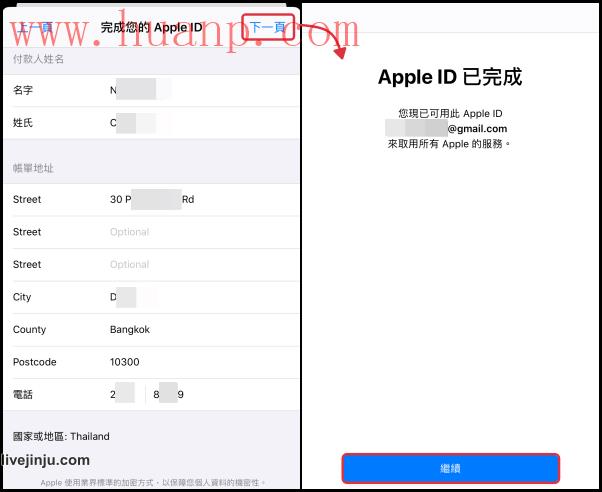Tap the 國家或地區: Thailand text
Image resolution: width=602 pixels, height=492 pixels.
[x=61, y=437]
